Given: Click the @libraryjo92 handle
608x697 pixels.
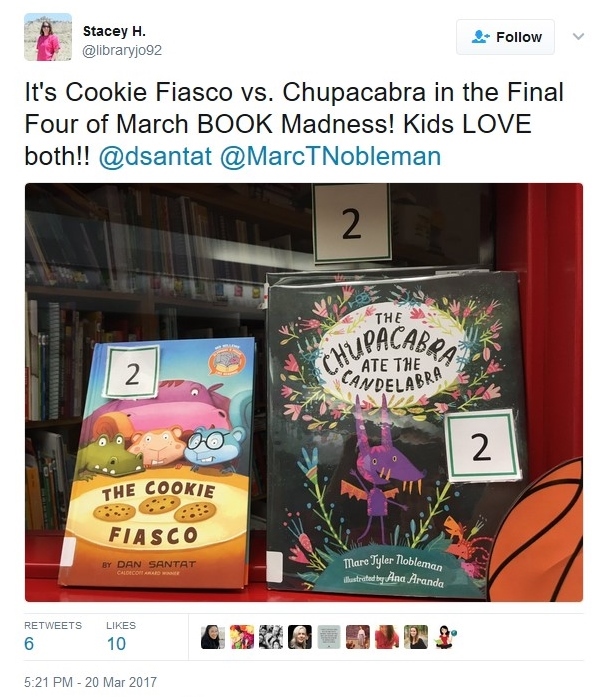Looking at the screenshot, I should (x=122, y=51).
